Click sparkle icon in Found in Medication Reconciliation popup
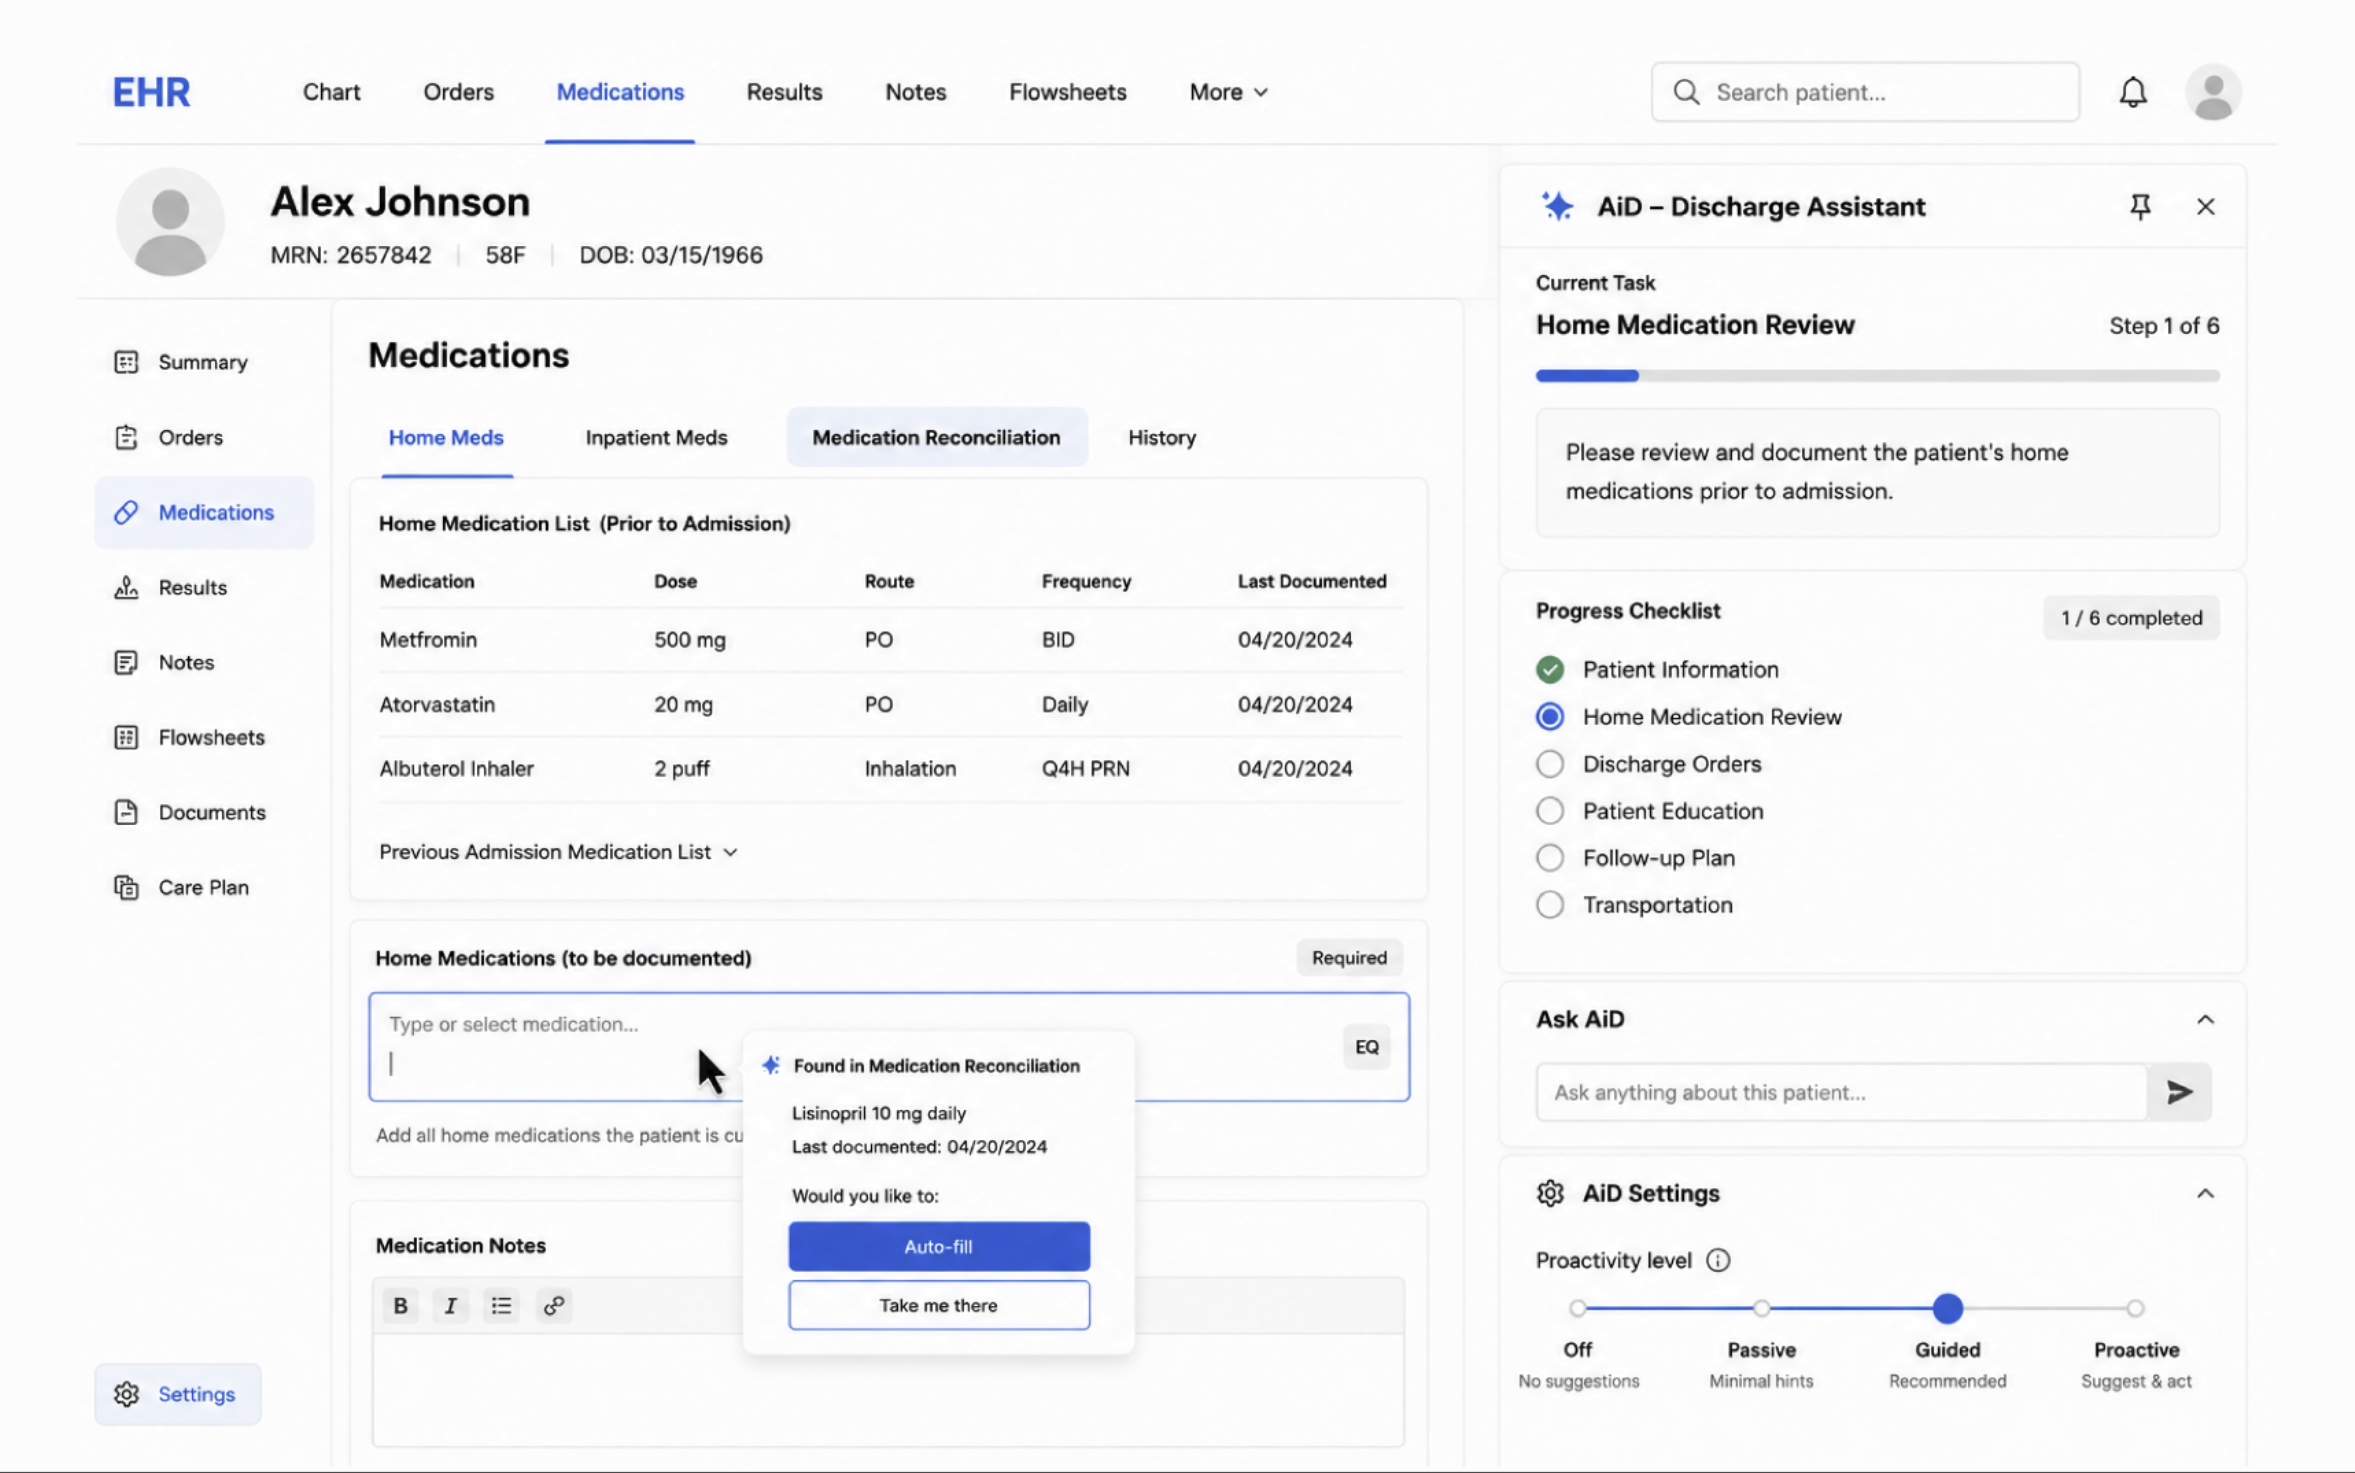The image size is (2355, 1473). tap(771, 1065)
